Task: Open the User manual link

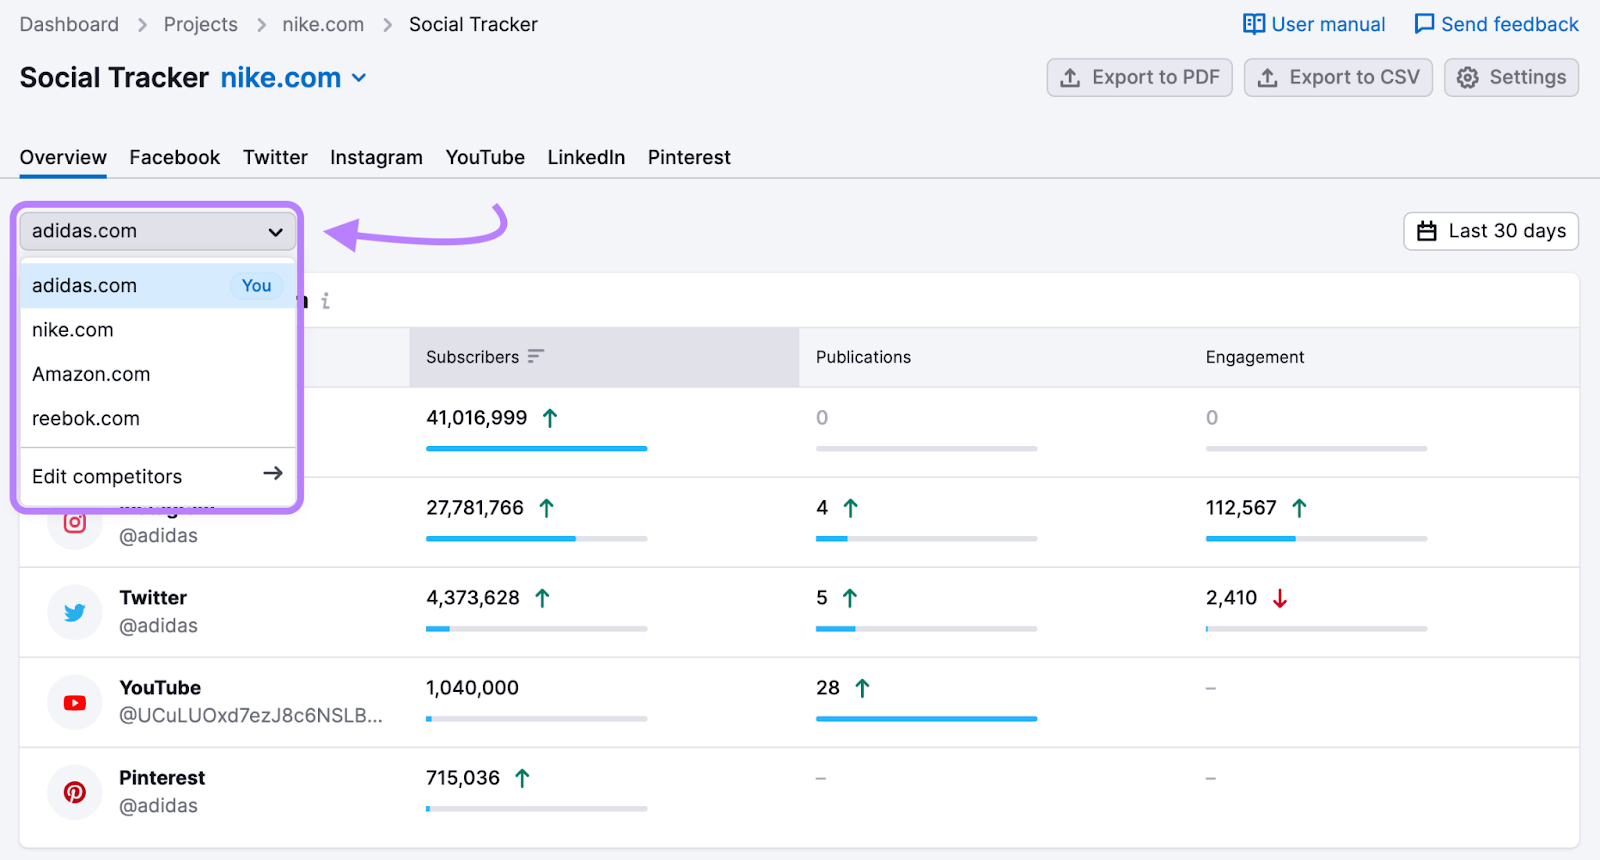Action: [1314, 24]
